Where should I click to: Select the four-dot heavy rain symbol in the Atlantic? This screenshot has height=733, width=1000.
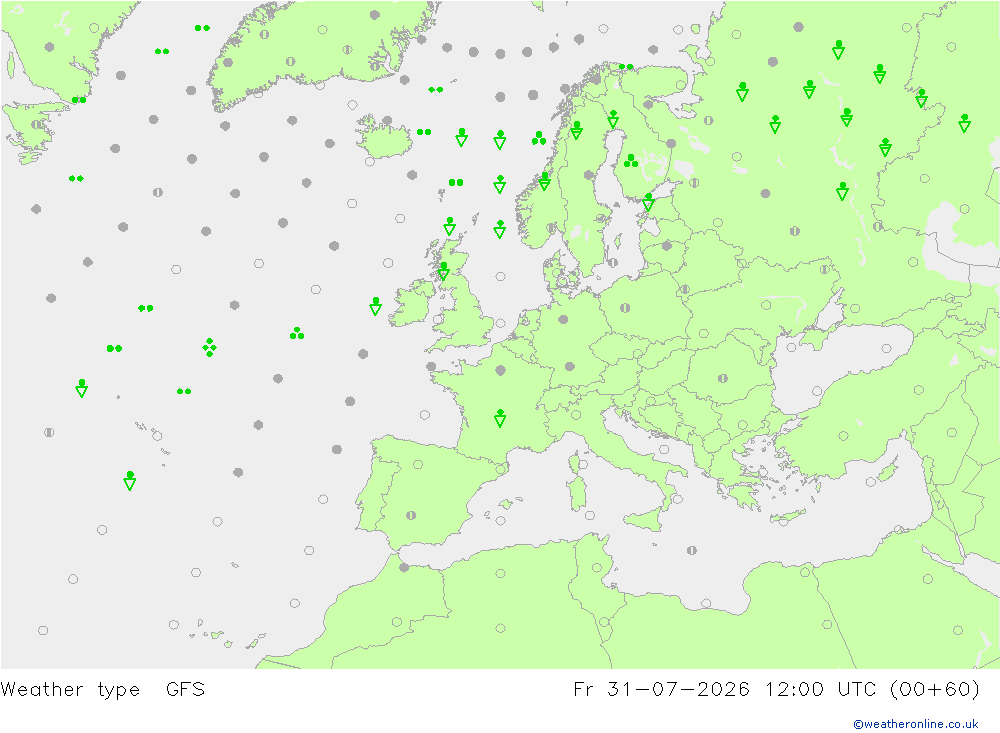pos(209,348)
